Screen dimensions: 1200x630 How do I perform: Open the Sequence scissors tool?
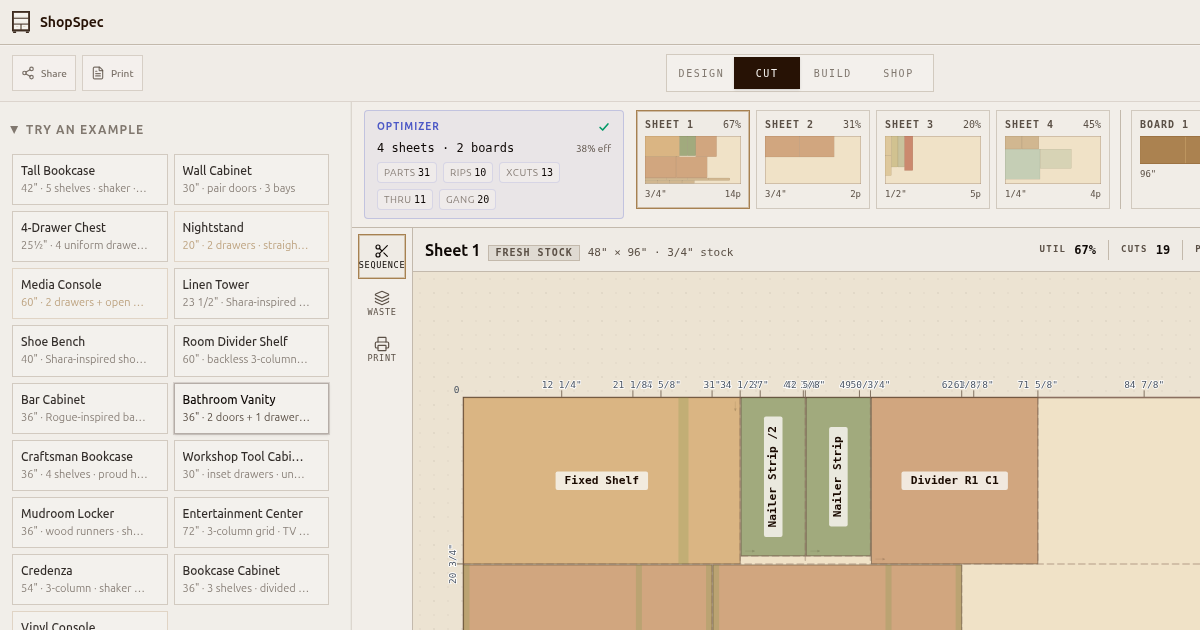pyautogui.click(x=382, y=257)
